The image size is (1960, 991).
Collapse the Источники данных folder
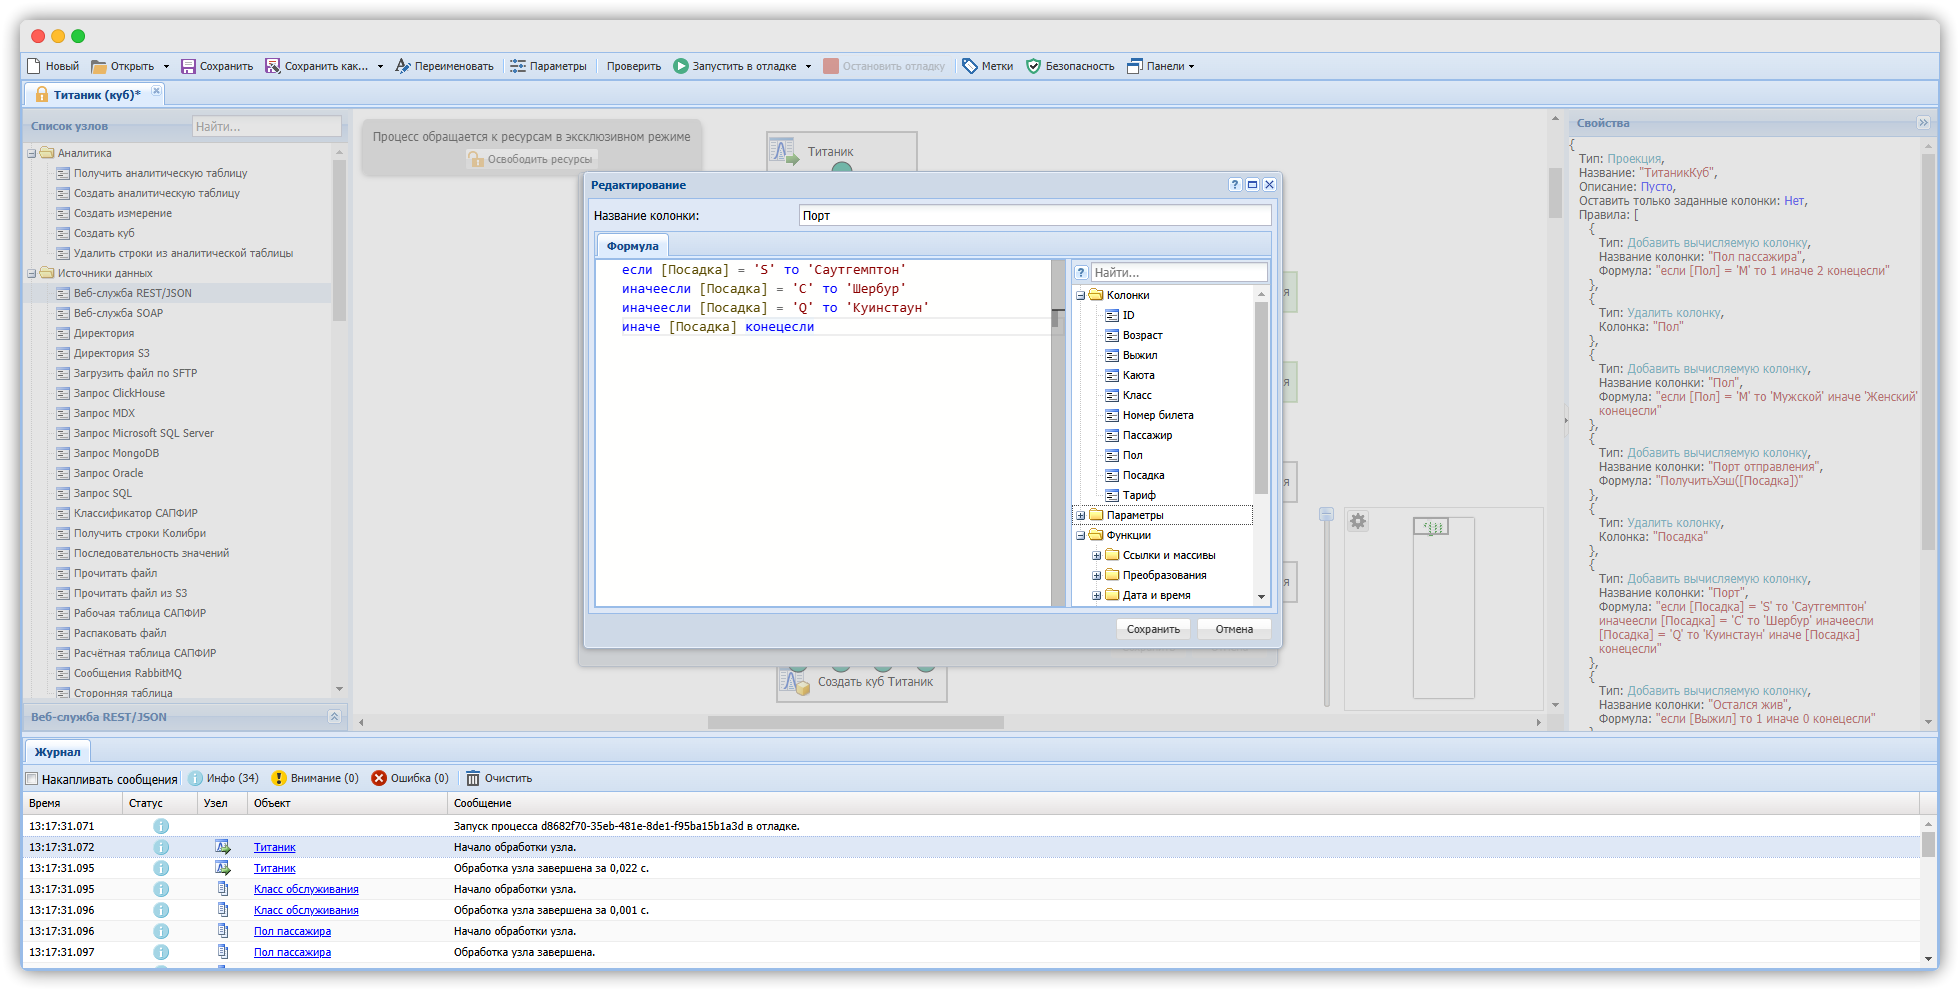coord(32,273)
